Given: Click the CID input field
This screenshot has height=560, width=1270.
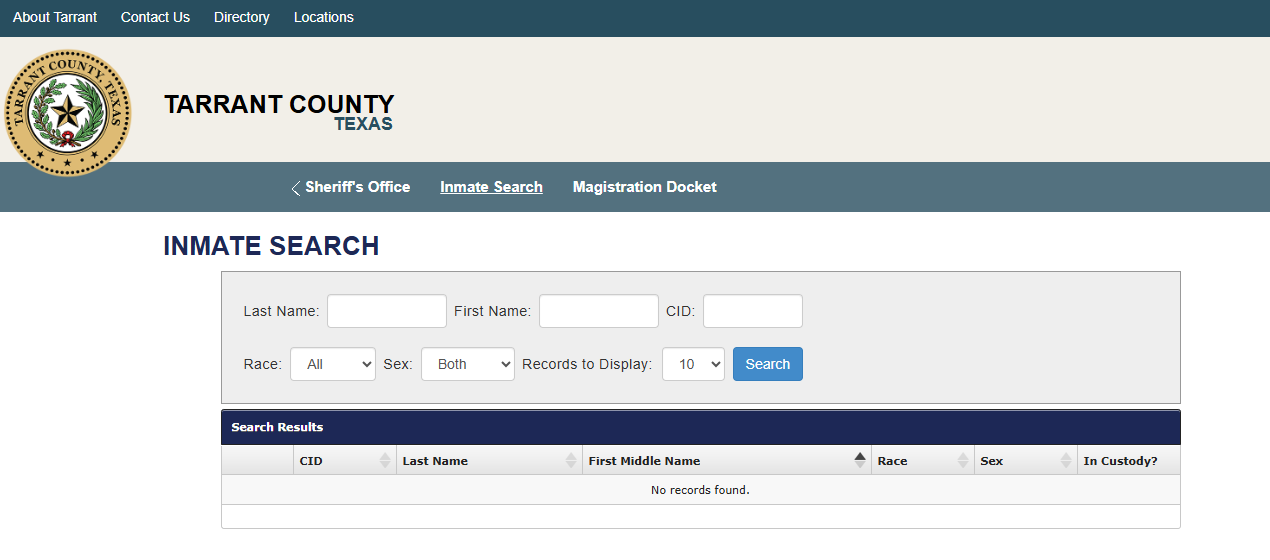Looking at the screenshot, I should click(753, 311).
